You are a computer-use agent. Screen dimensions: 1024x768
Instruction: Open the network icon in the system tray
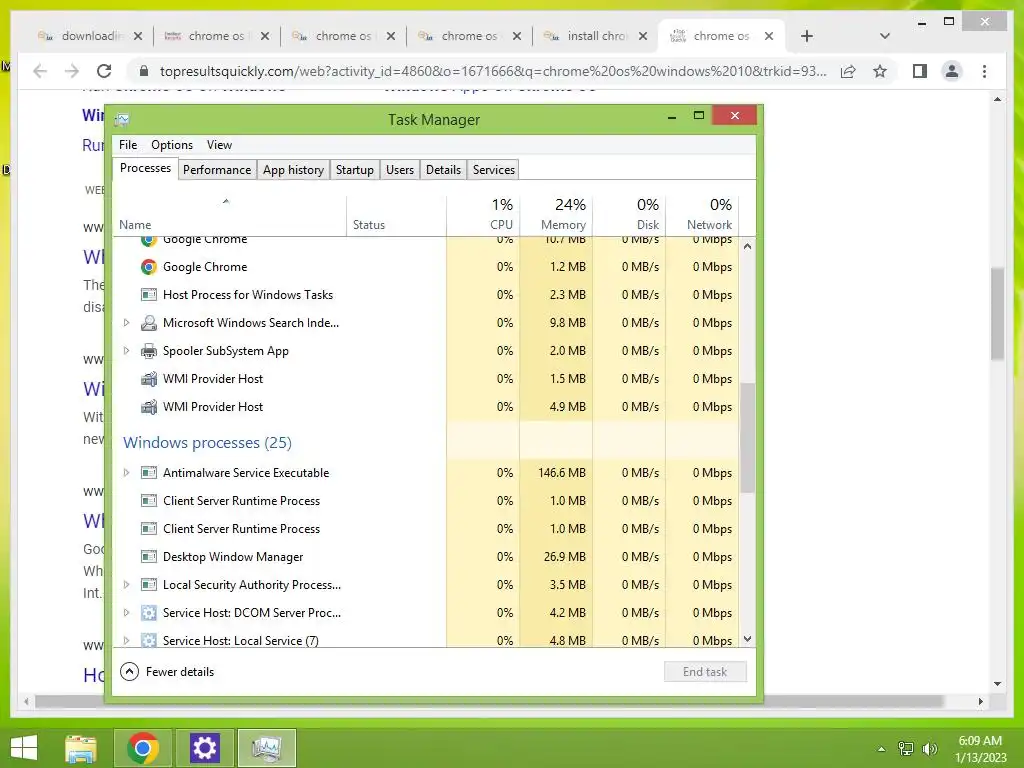pyautogui.click(x=906, y=749)
